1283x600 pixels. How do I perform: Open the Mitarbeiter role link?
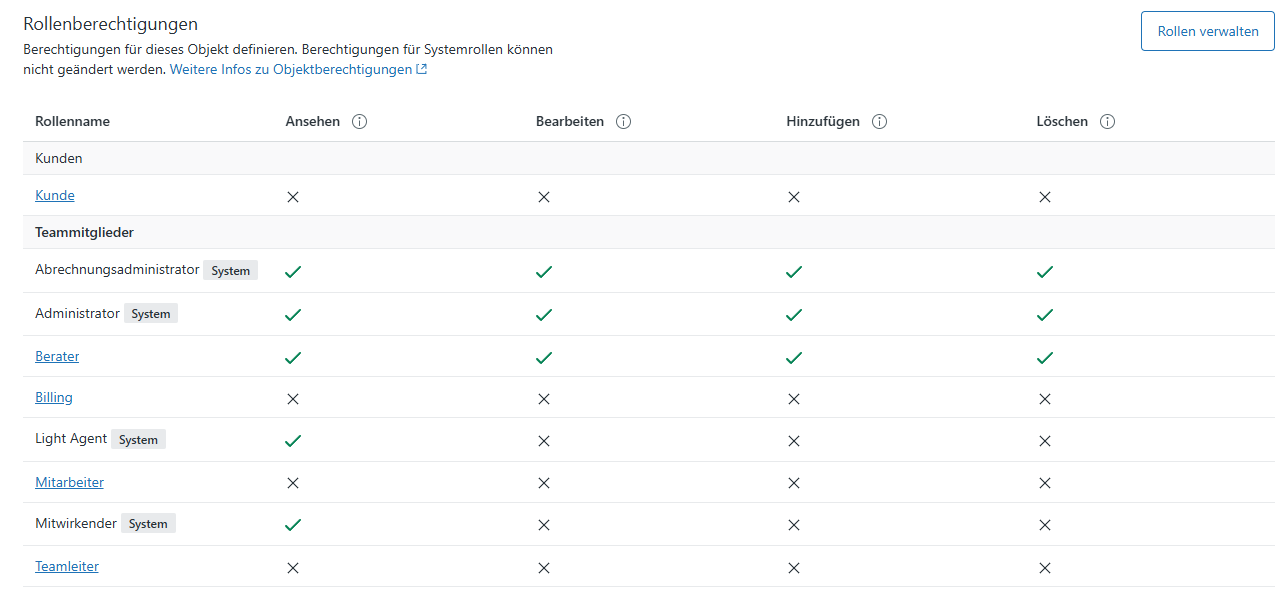69,483
